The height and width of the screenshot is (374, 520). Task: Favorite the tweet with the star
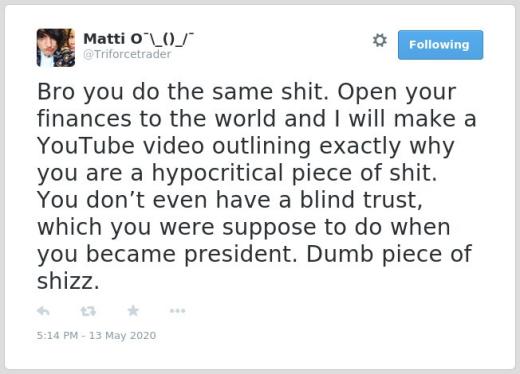coord(133,311)
